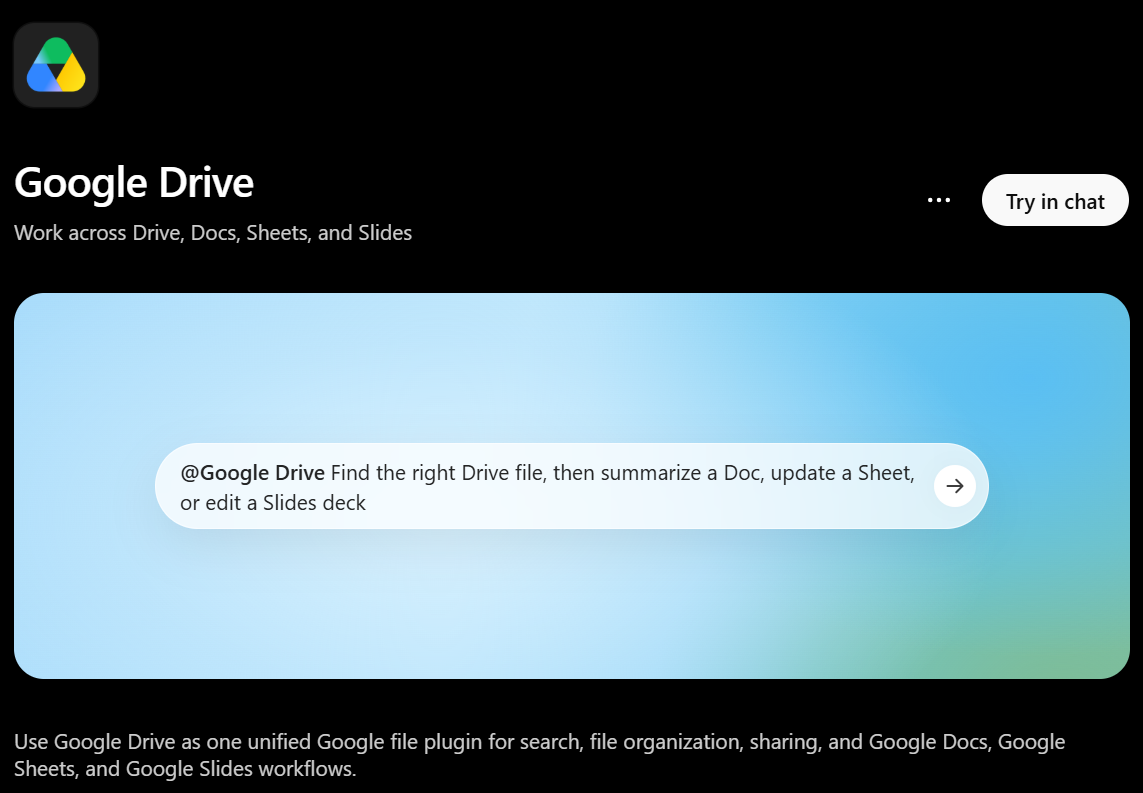Click the description paragraph about unified Google file plugin
Screen dimensions: 1143x793
coord(539,755)
